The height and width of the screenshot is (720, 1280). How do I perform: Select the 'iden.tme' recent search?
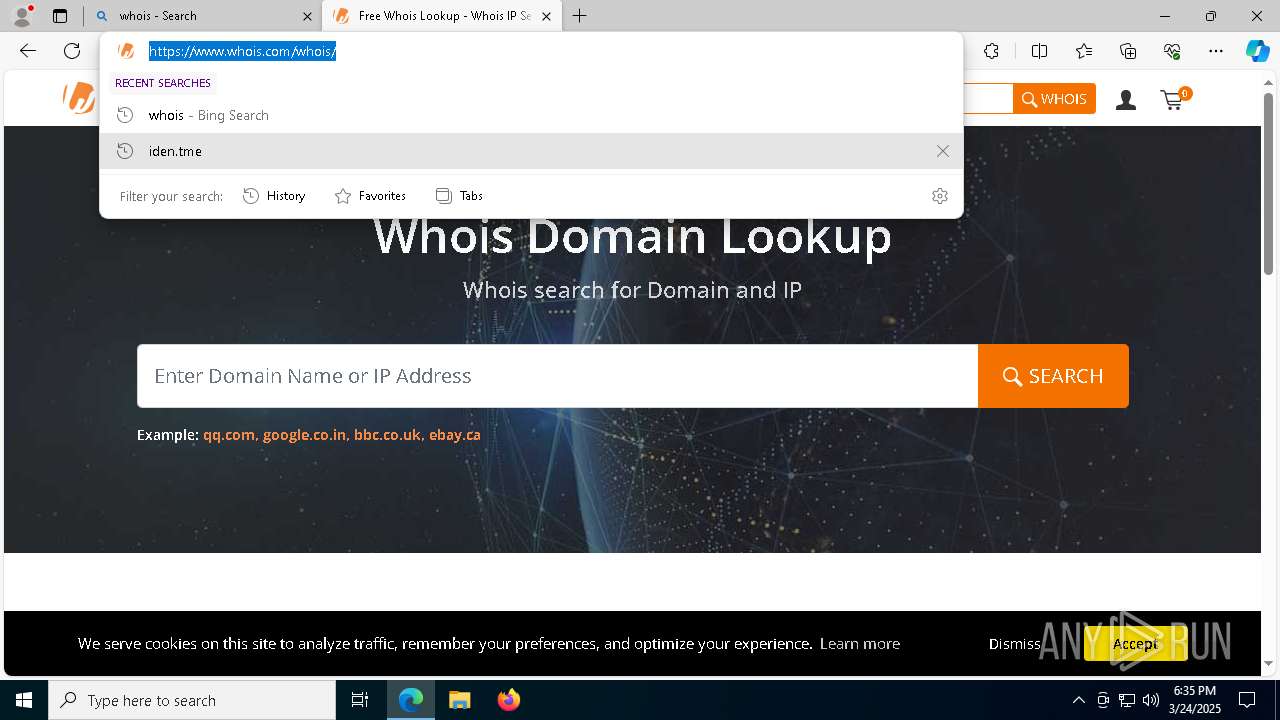coord(531,151)
